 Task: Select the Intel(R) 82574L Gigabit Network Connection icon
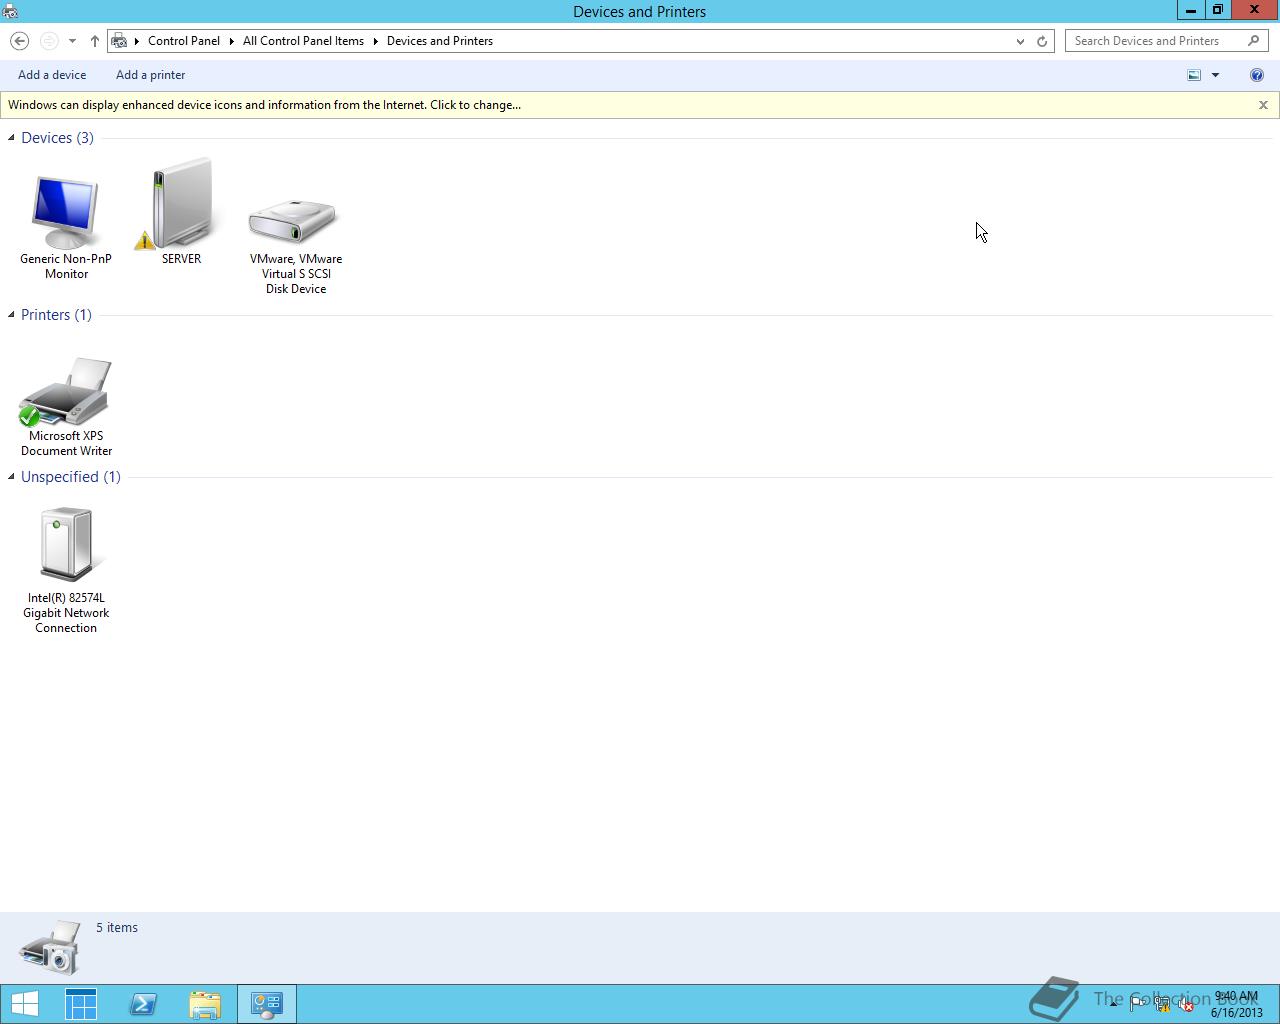pos(66,544)
